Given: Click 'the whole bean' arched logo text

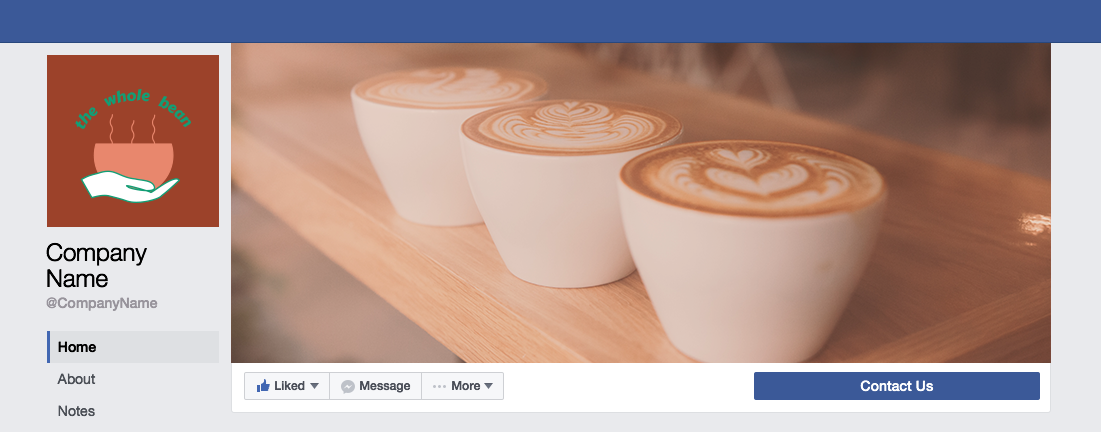Looking at the screenshot, I should point(133,109).
